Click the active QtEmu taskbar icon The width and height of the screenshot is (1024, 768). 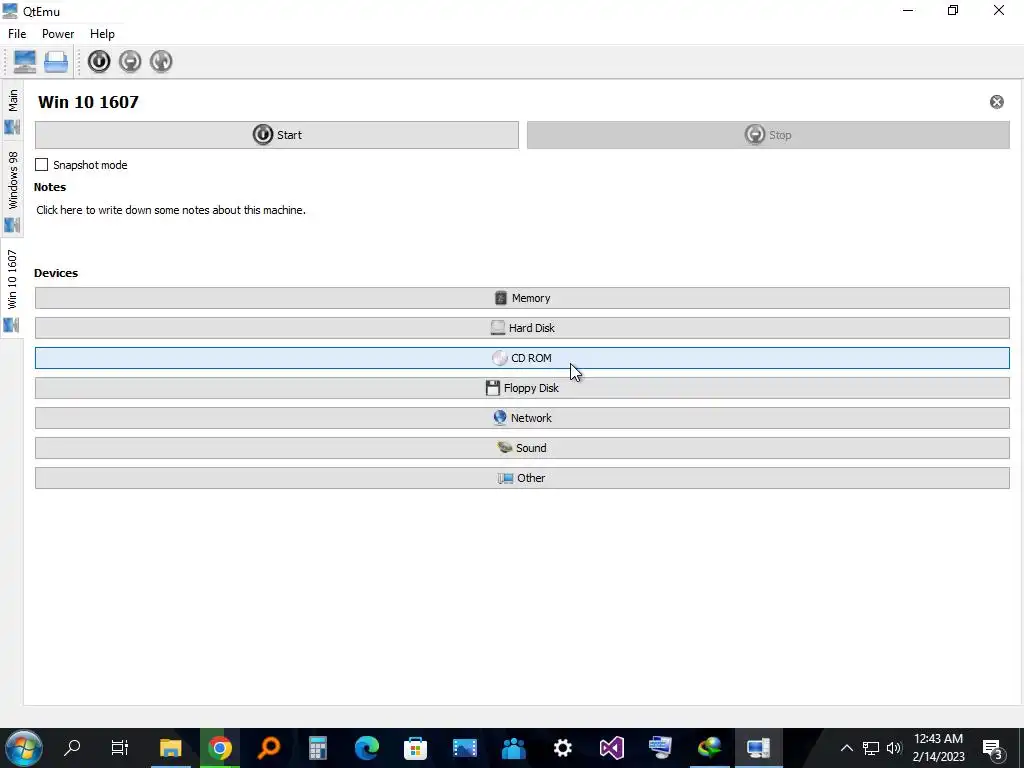pyautogui.click(x=758, y=748)
